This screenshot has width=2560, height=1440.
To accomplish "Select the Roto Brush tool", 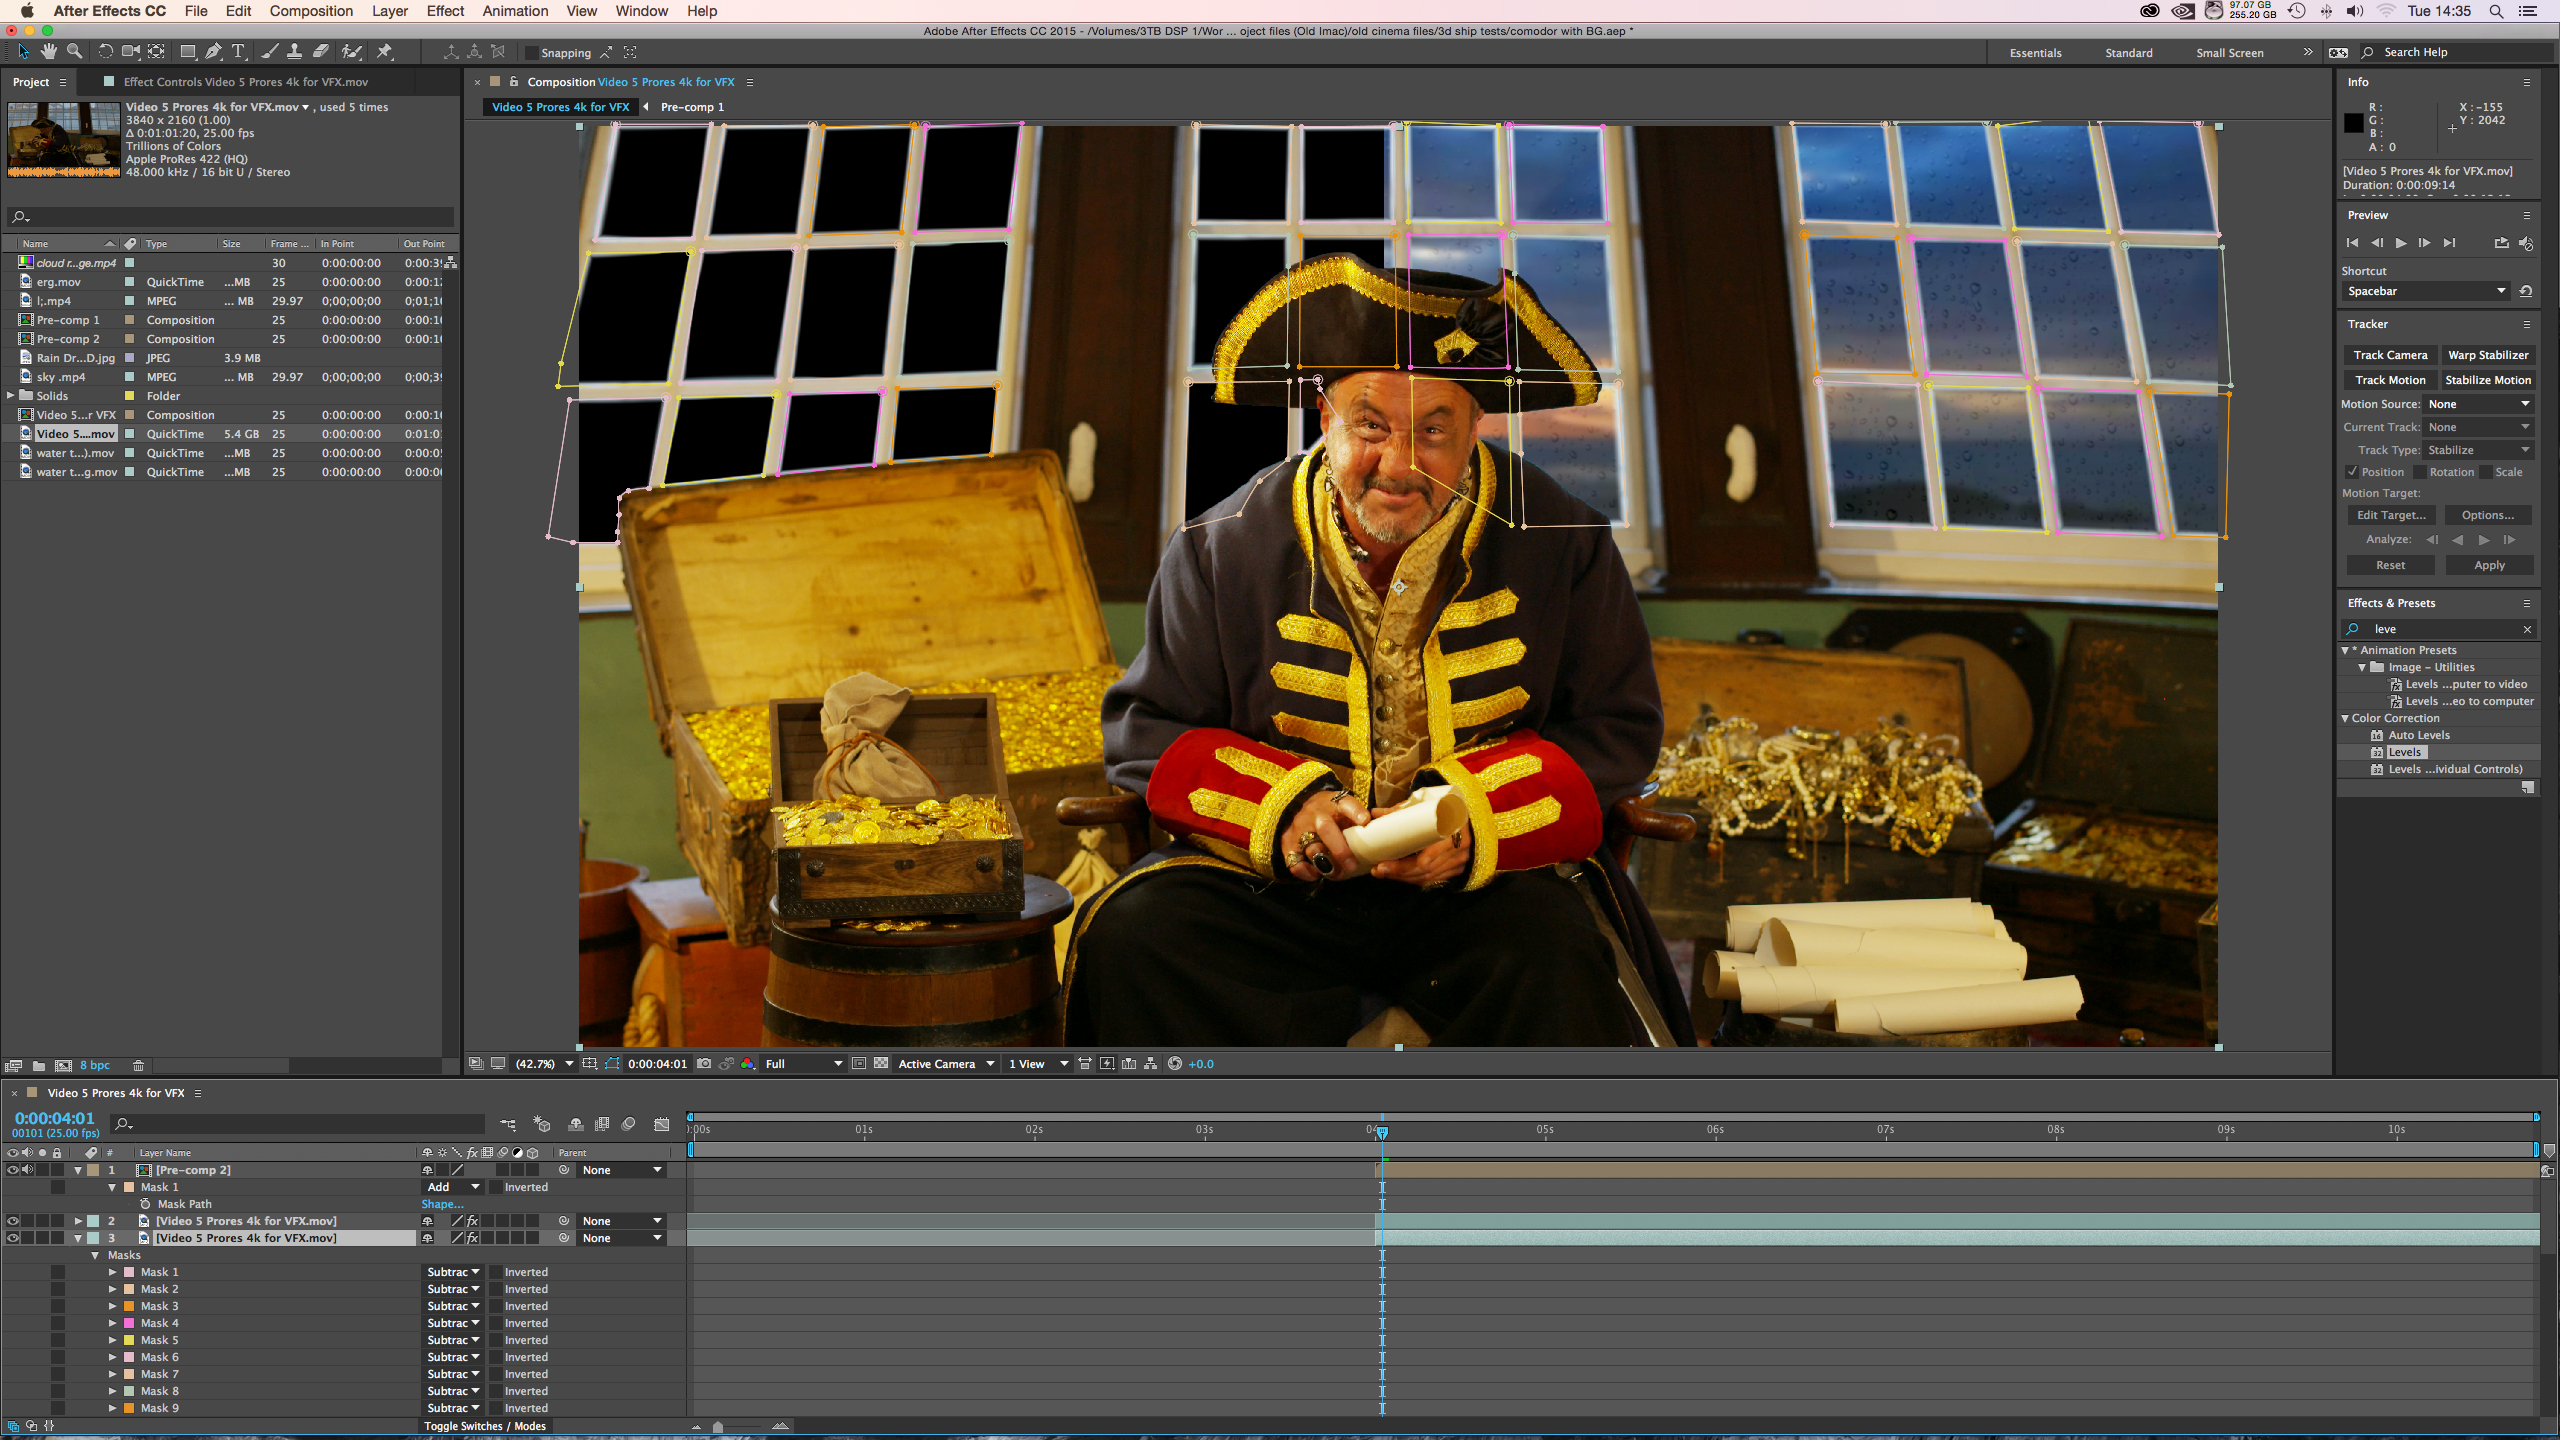I will click(x=351, y=52).
